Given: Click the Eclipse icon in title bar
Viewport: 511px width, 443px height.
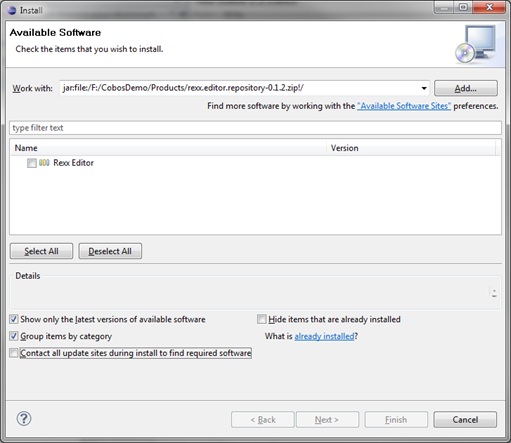Looking at the screenshot, I should (x=12, y=10).
